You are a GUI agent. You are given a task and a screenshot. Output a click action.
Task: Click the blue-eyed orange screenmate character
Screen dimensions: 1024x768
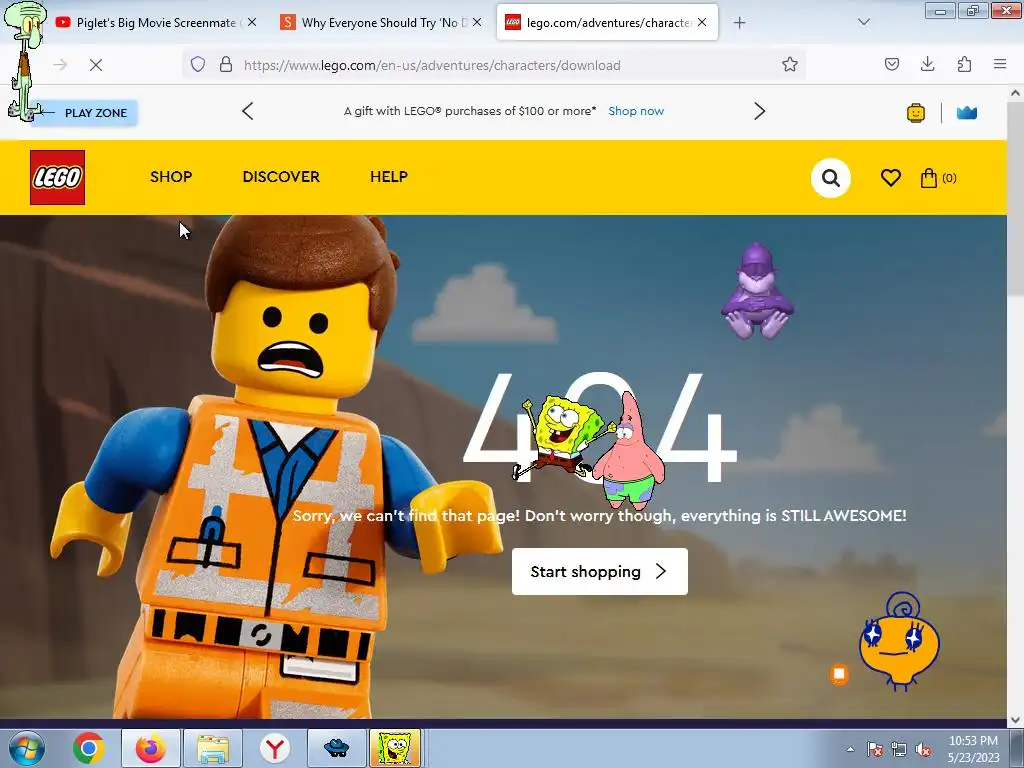[900, 643]
